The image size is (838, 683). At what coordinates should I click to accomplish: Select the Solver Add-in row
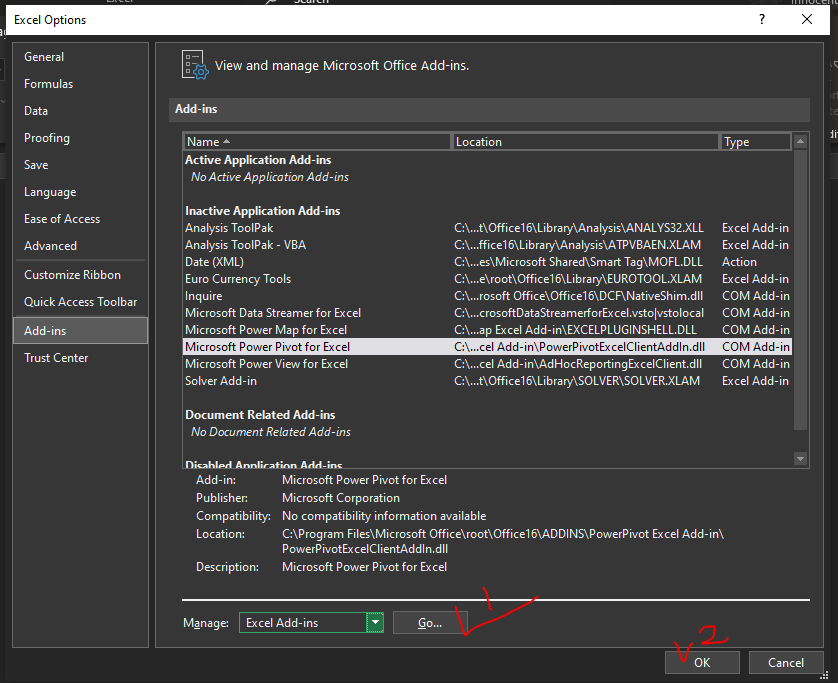tap(487, 381)
